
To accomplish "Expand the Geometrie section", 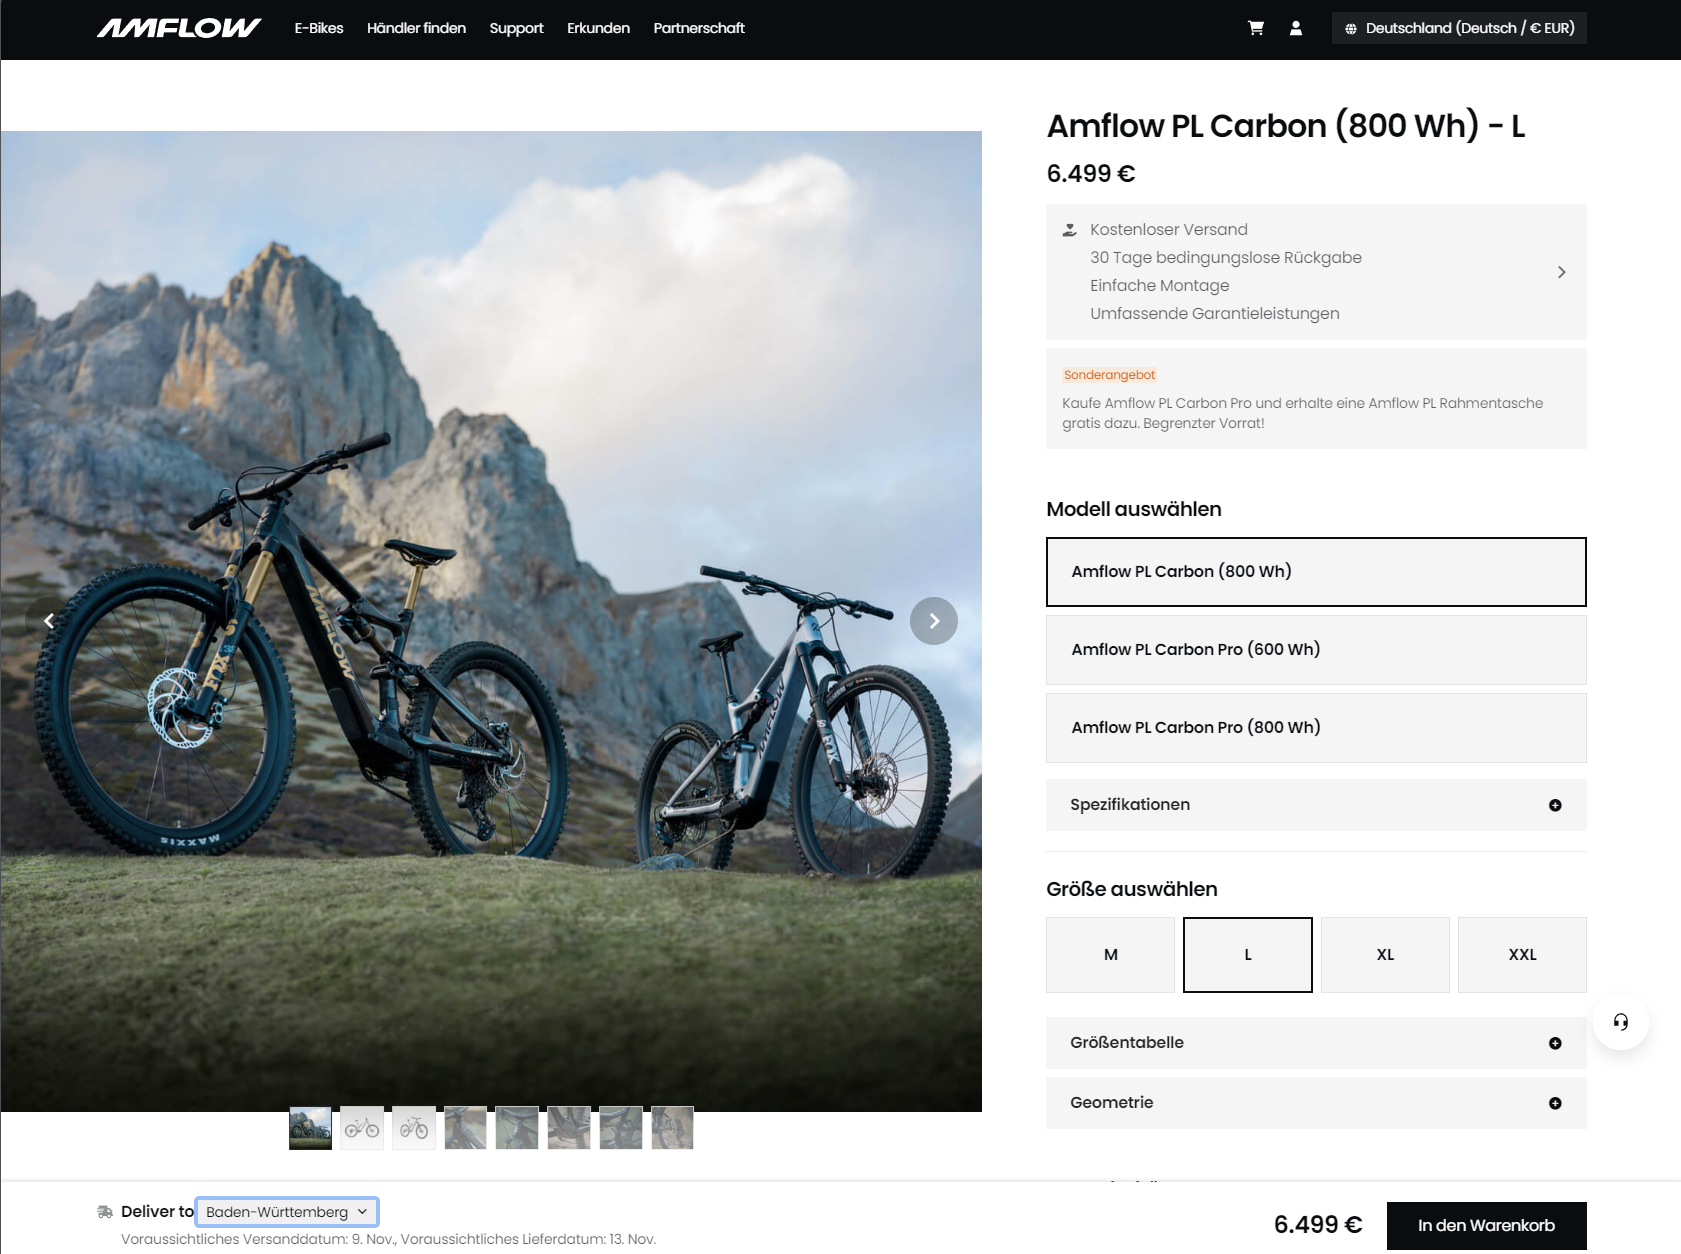I will 1316,1103.
